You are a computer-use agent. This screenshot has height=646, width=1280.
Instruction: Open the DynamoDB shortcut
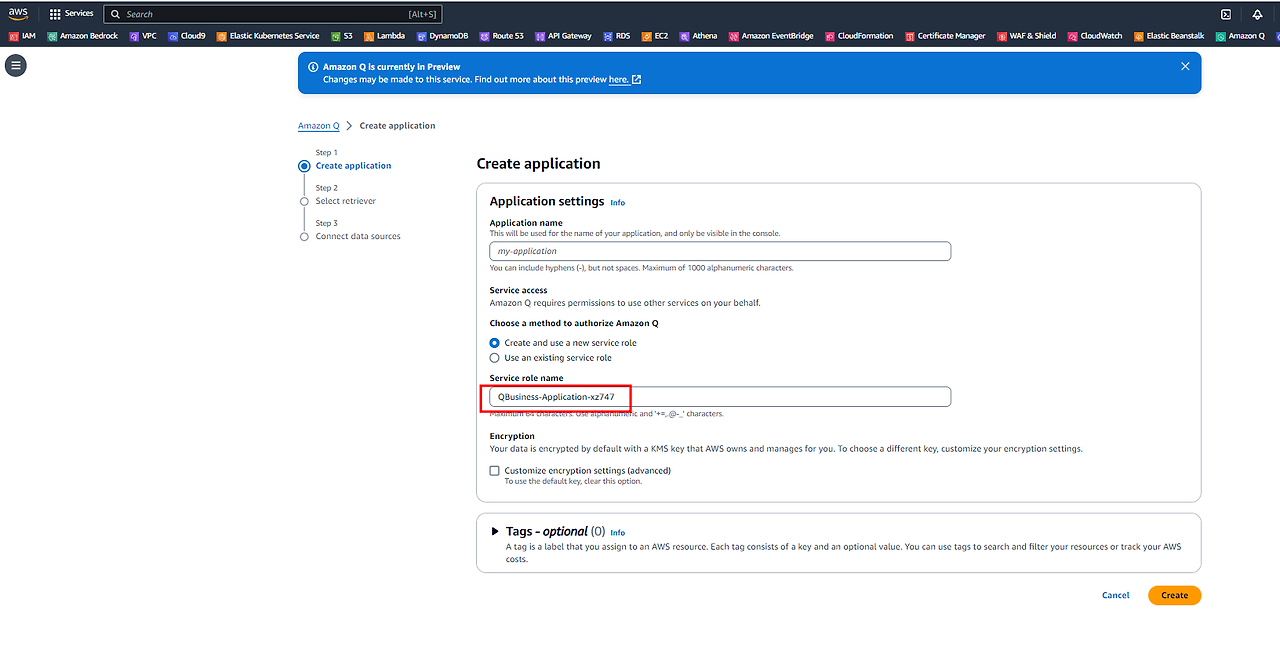click(442, 36)
